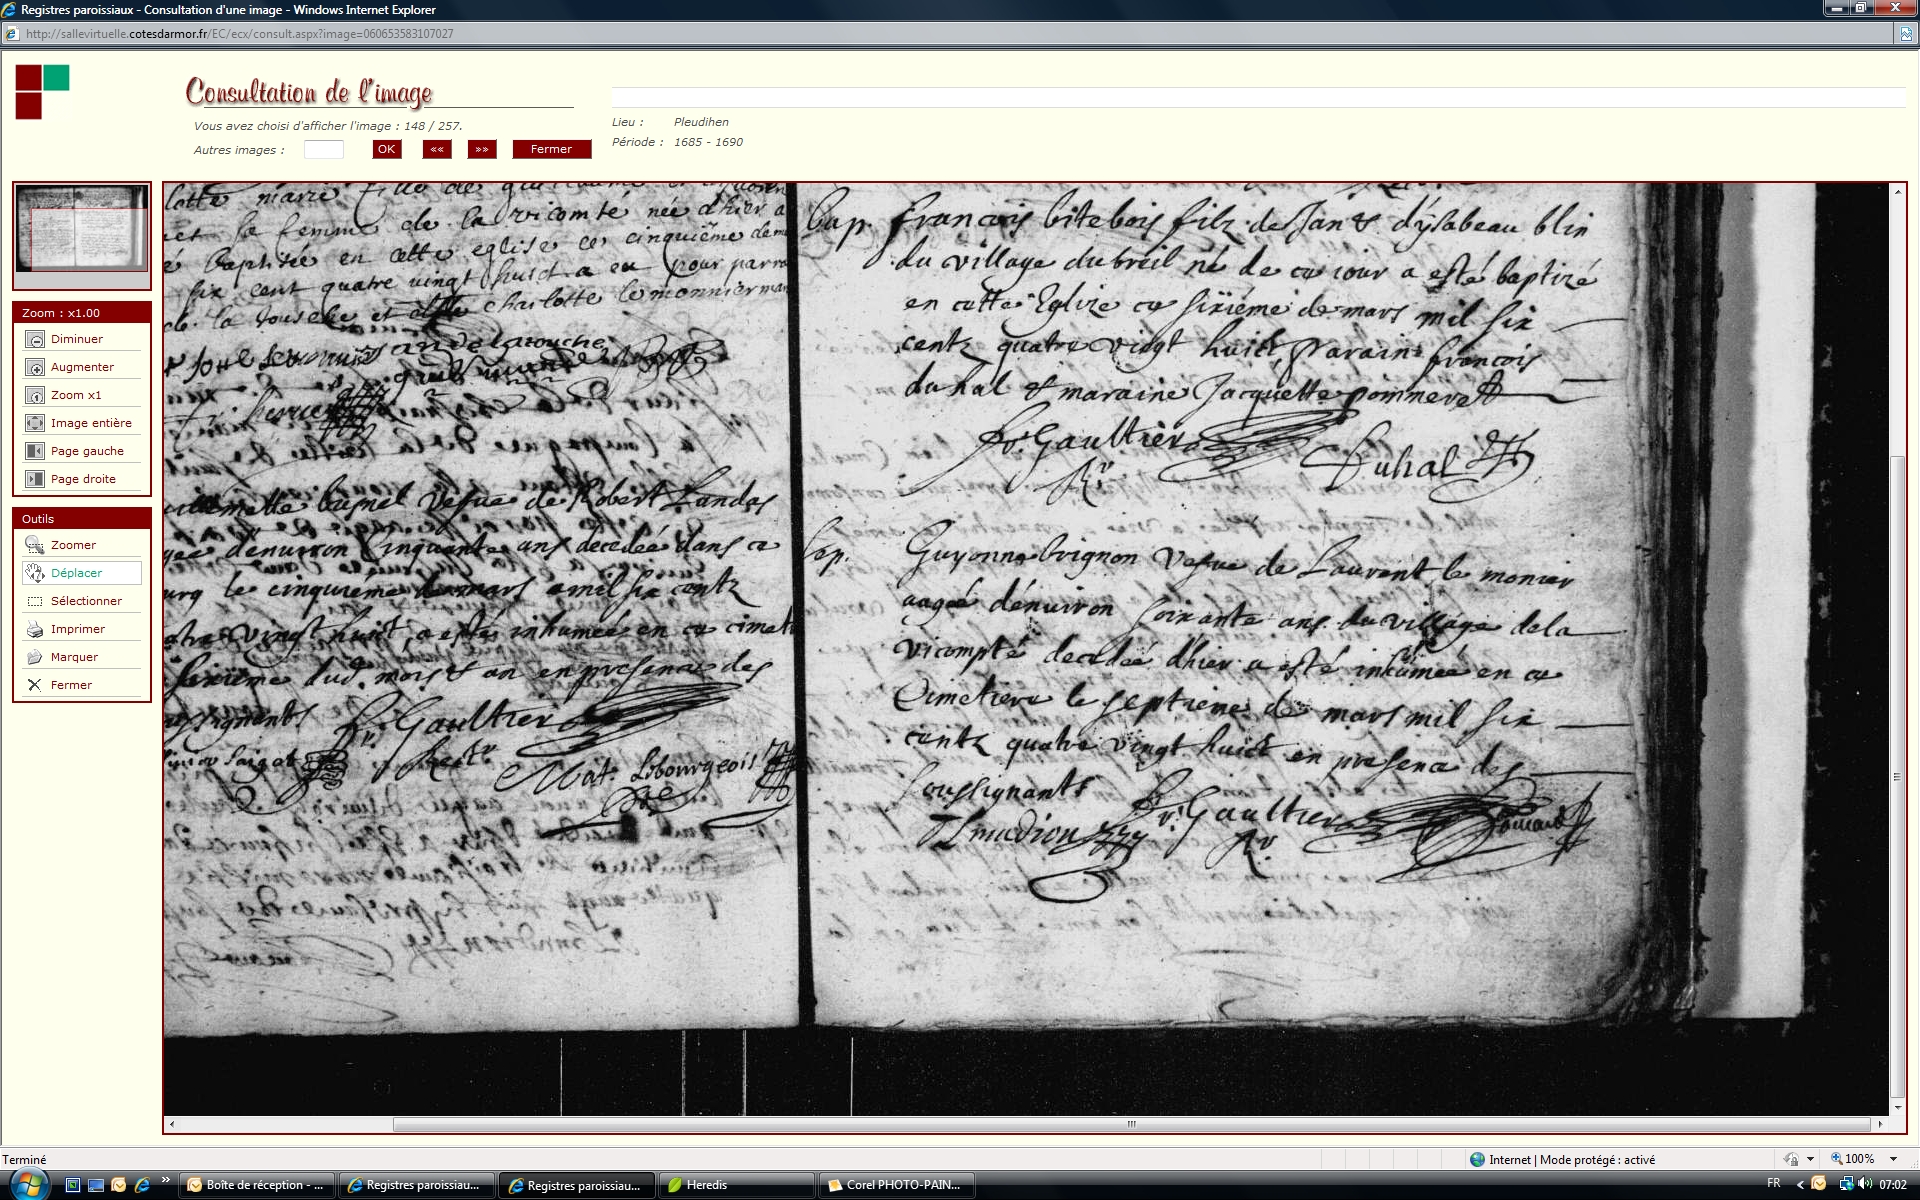The image size is (1920, 1200).
Task: Open the browser zoom 100% dropdown arrow
Action: (x=1893, y=1159)
